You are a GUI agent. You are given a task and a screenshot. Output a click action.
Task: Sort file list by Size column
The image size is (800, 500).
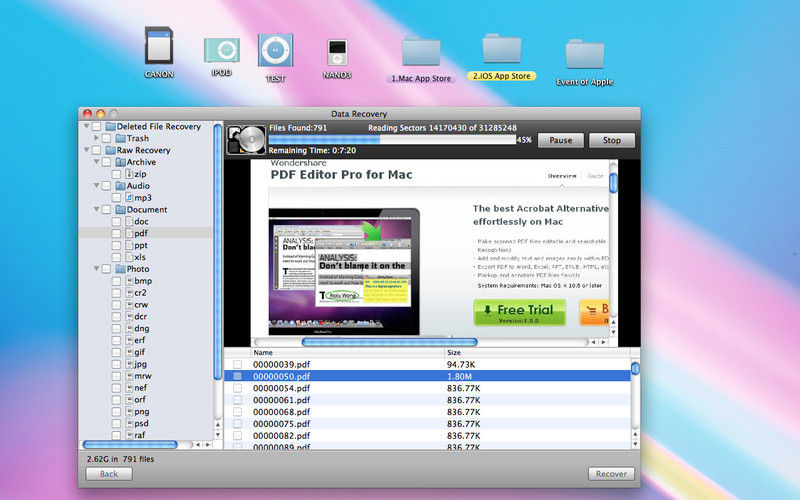537,353
